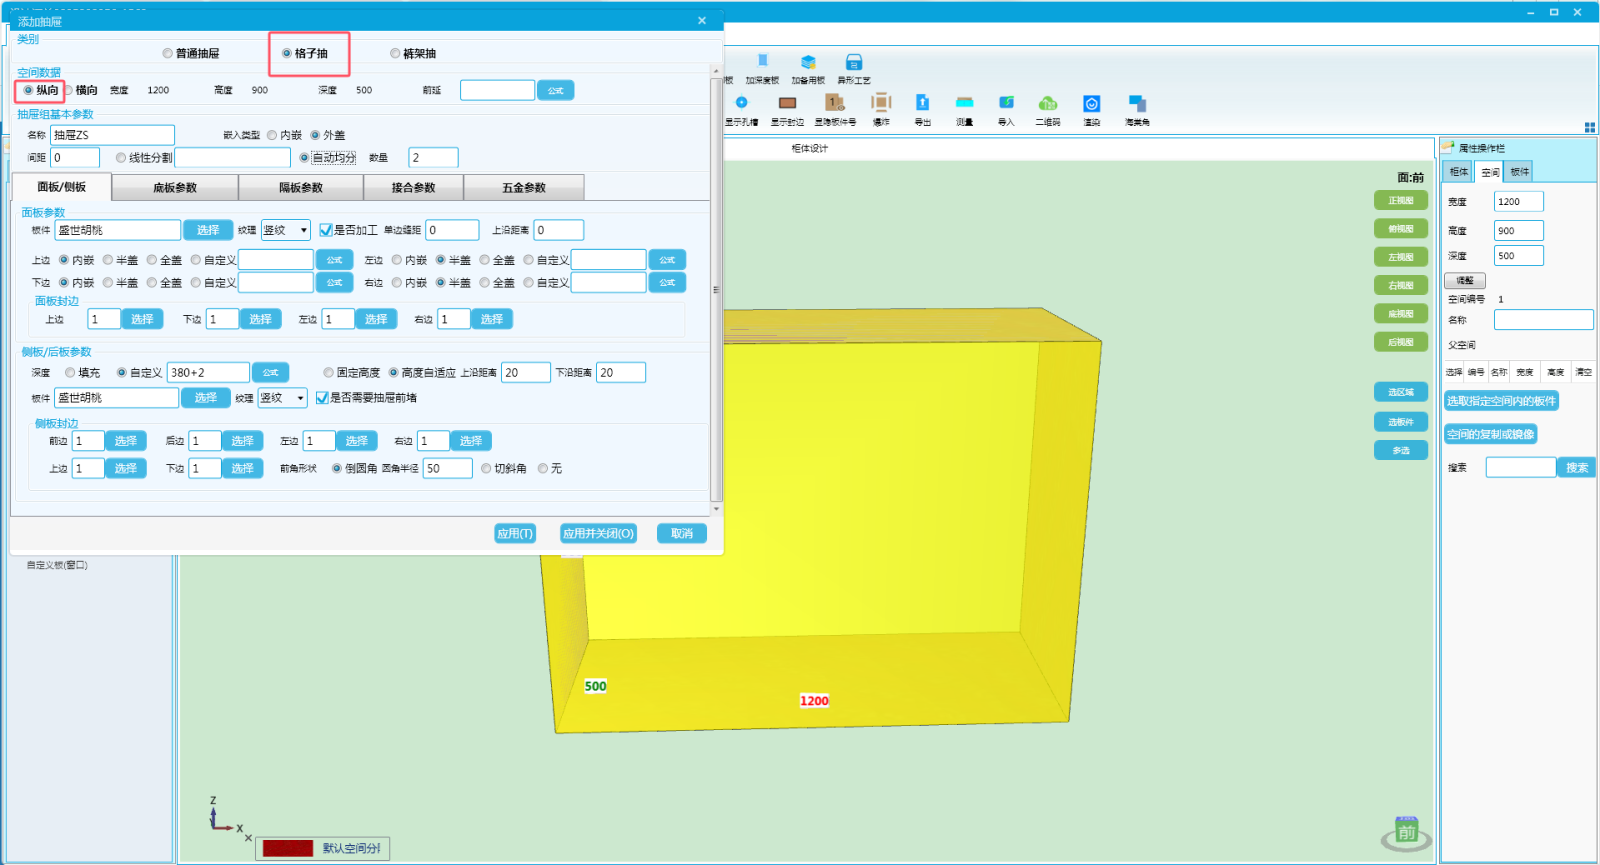Open the 板件 tab in properties panel
This screenshot has width=1600, height=865.
click(x=1519, y=172)
